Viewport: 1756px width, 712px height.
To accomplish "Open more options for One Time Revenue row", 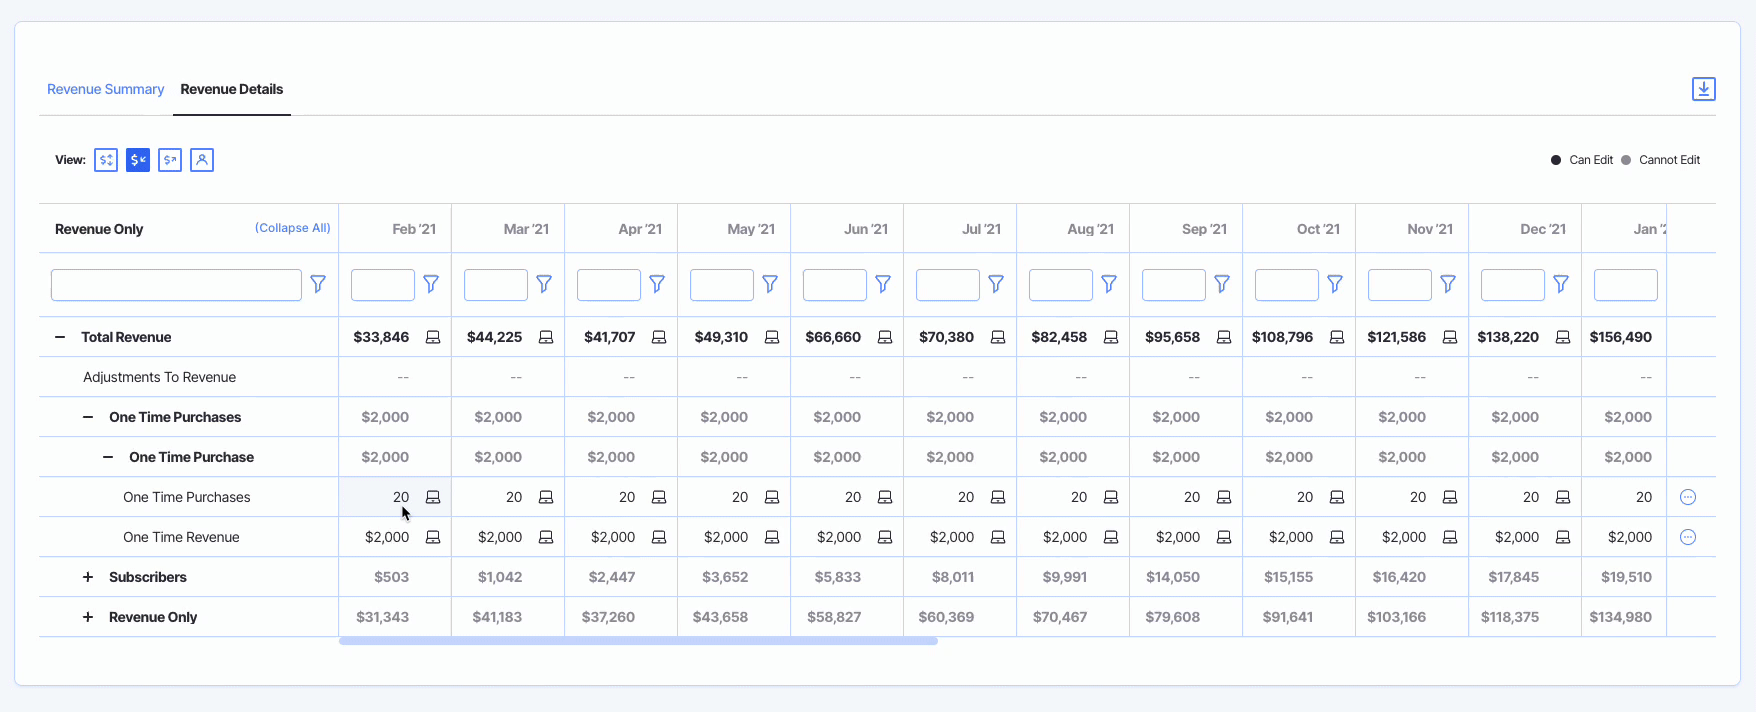I will [1688, 537].
